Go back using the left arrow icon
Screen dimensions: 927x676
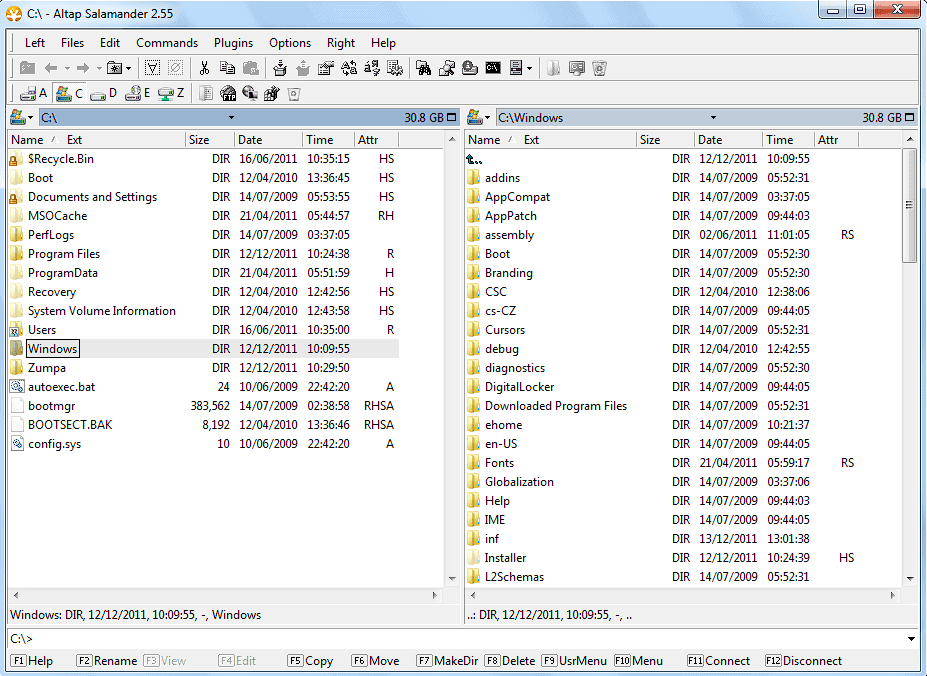coord(51,68)
